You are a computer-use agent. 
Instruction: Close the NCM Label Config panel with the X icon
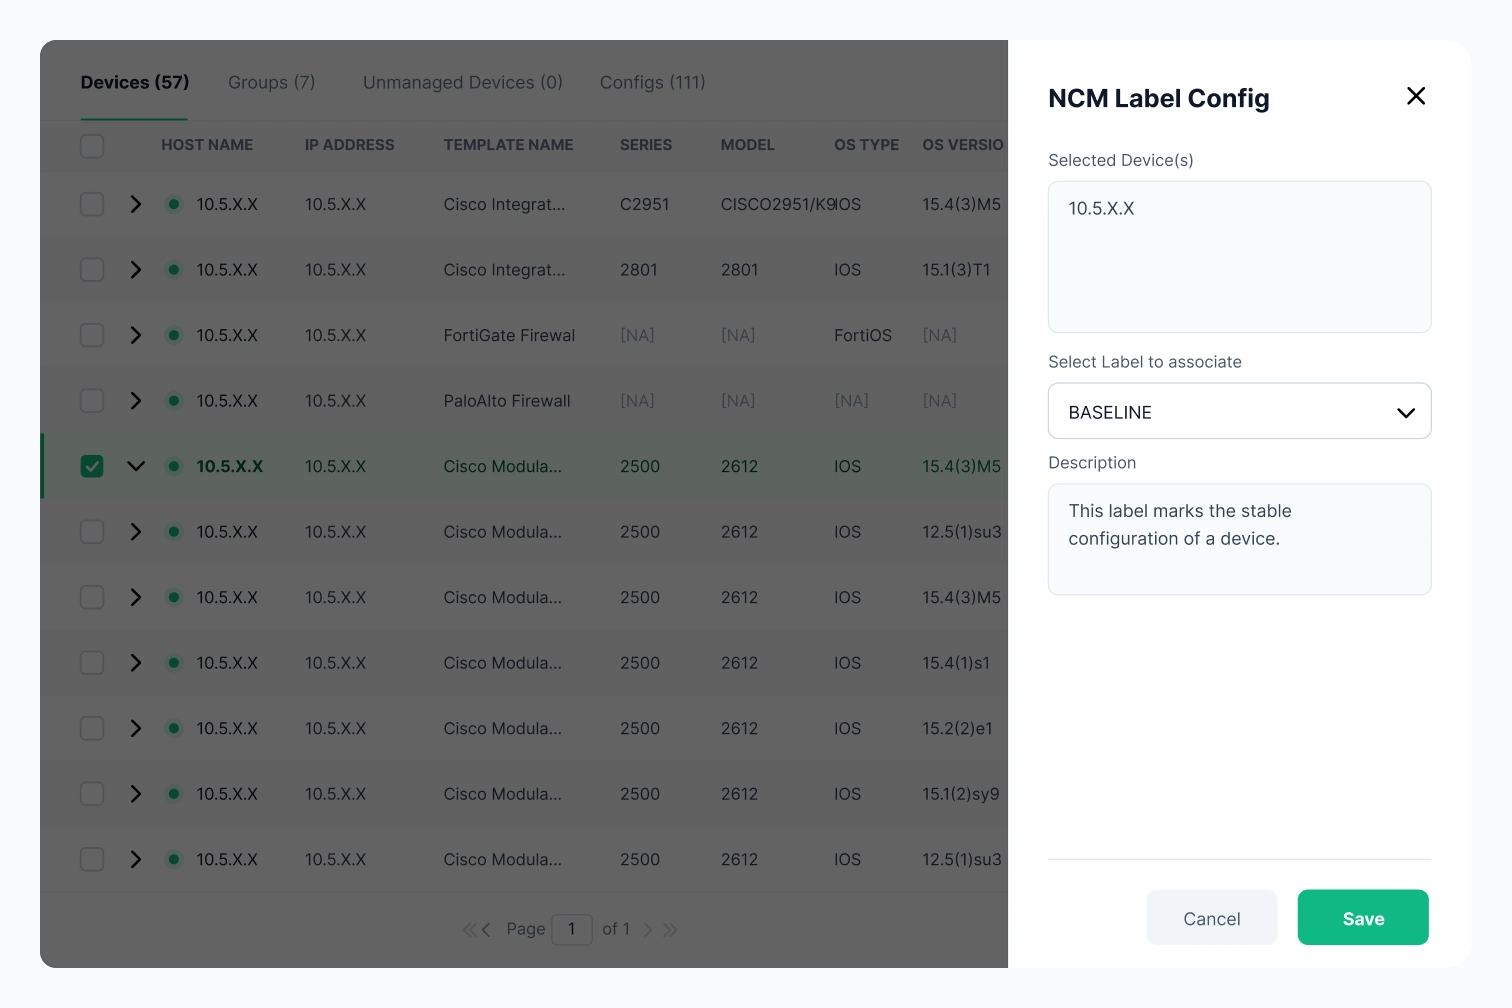point(1416,96)
